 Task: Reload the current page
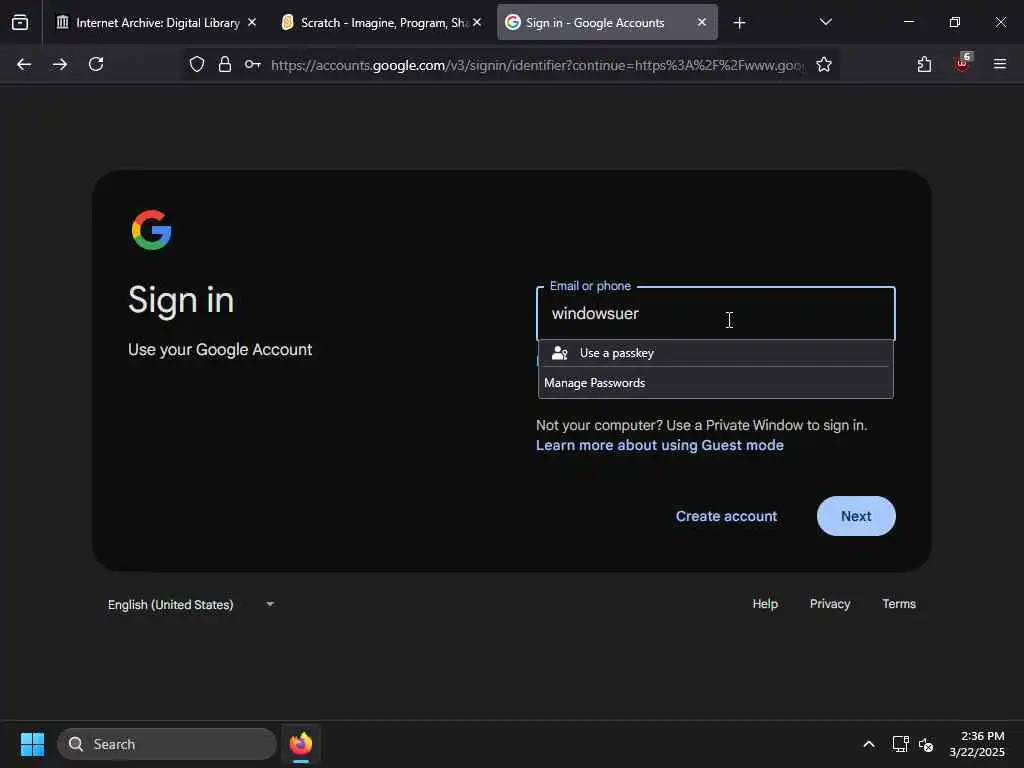point(96,64)
